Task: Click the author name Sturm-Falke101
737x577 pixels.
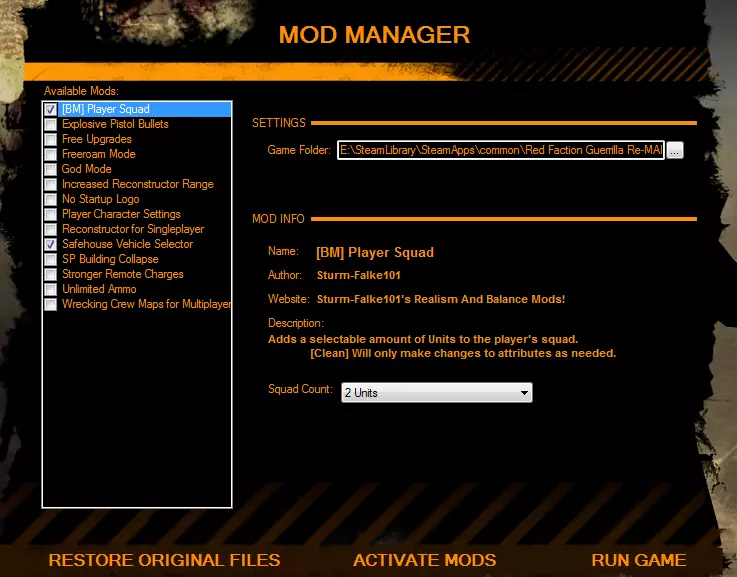Action: (x=359, y=275)
